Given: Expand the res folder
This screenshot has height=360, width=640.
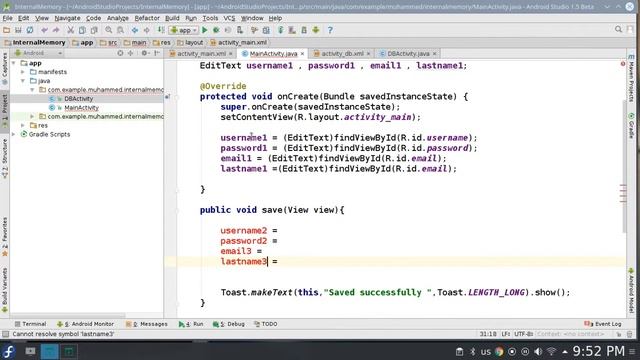Looking at the screenshot, I should 23,126.
